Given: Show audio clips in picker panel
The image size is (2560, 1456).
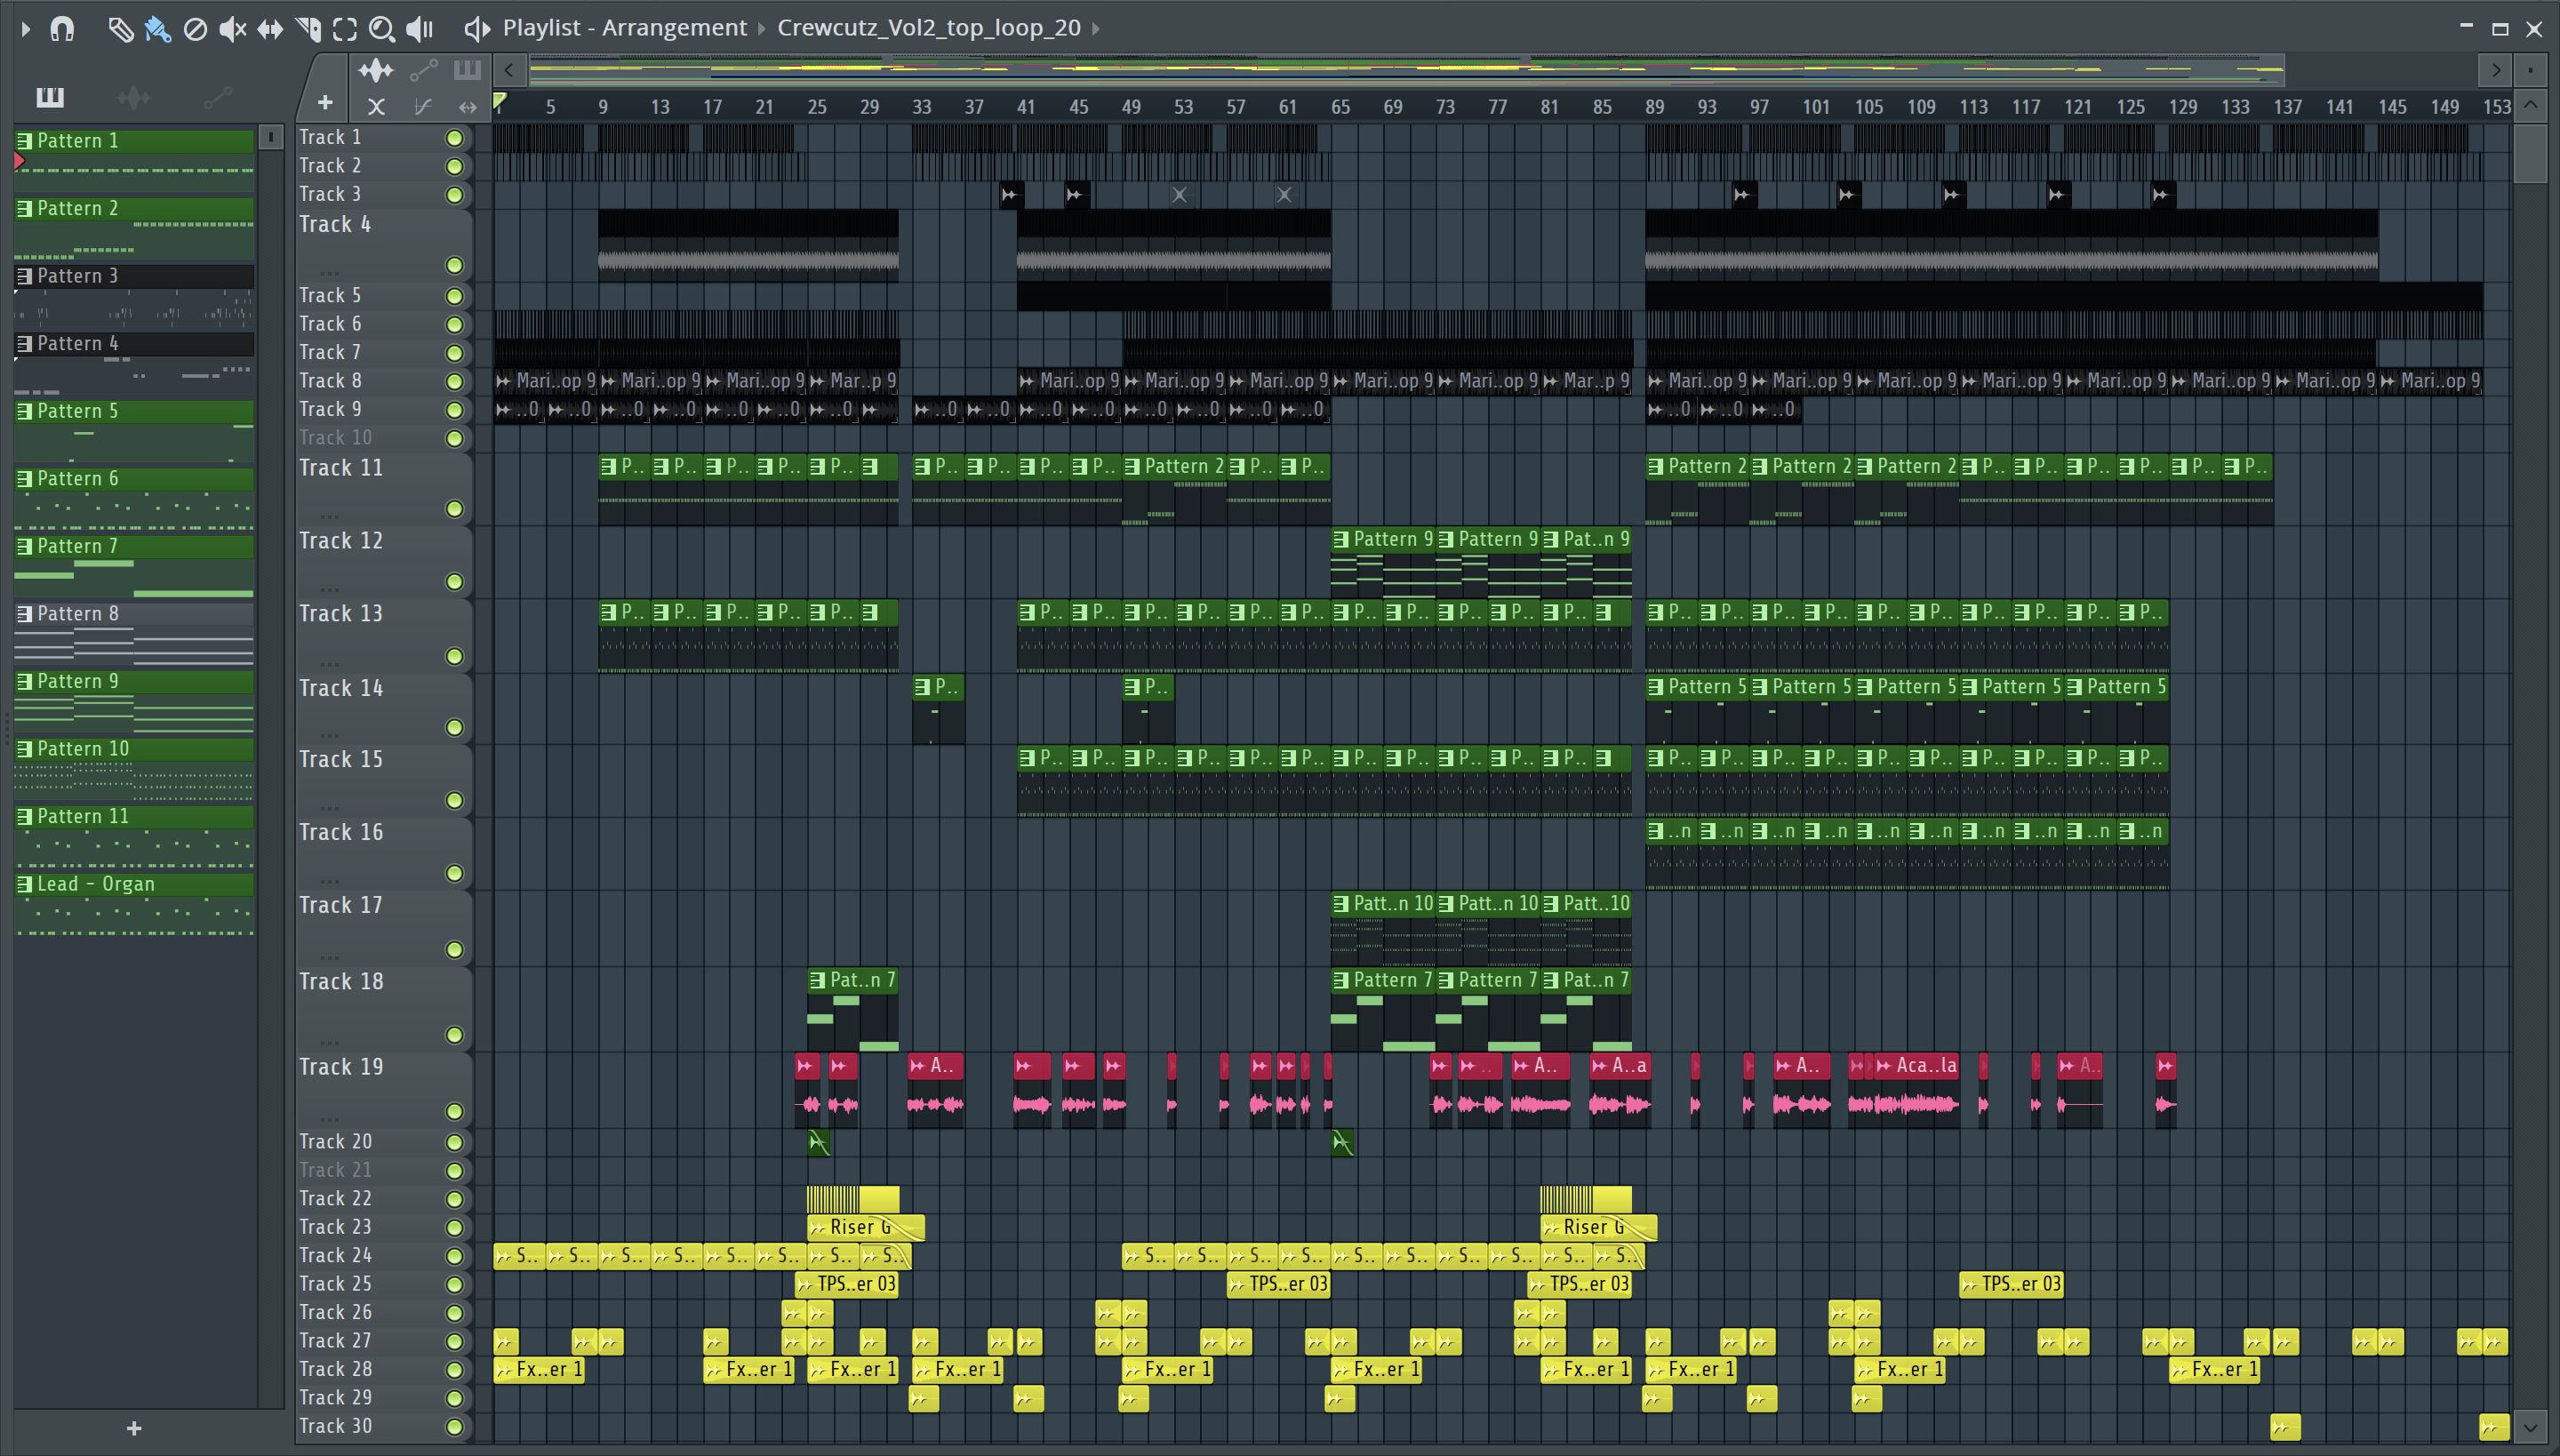Looking at the screenshot, I should 133,97.
